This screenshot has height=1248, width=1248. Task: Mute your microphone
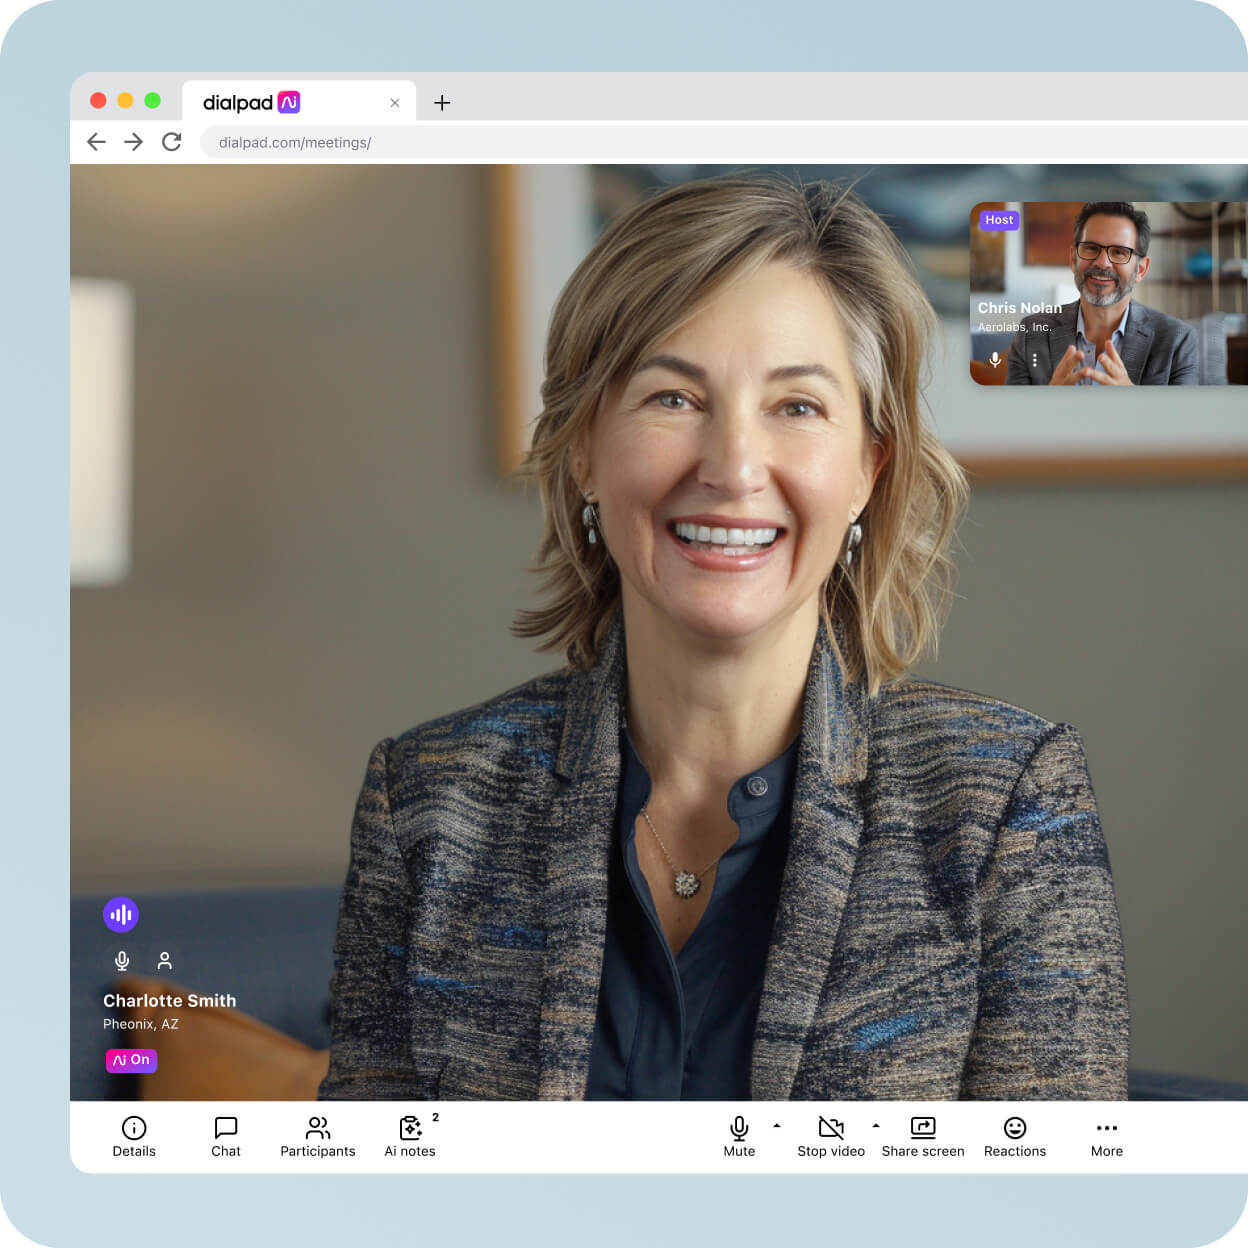point(739,1135)
